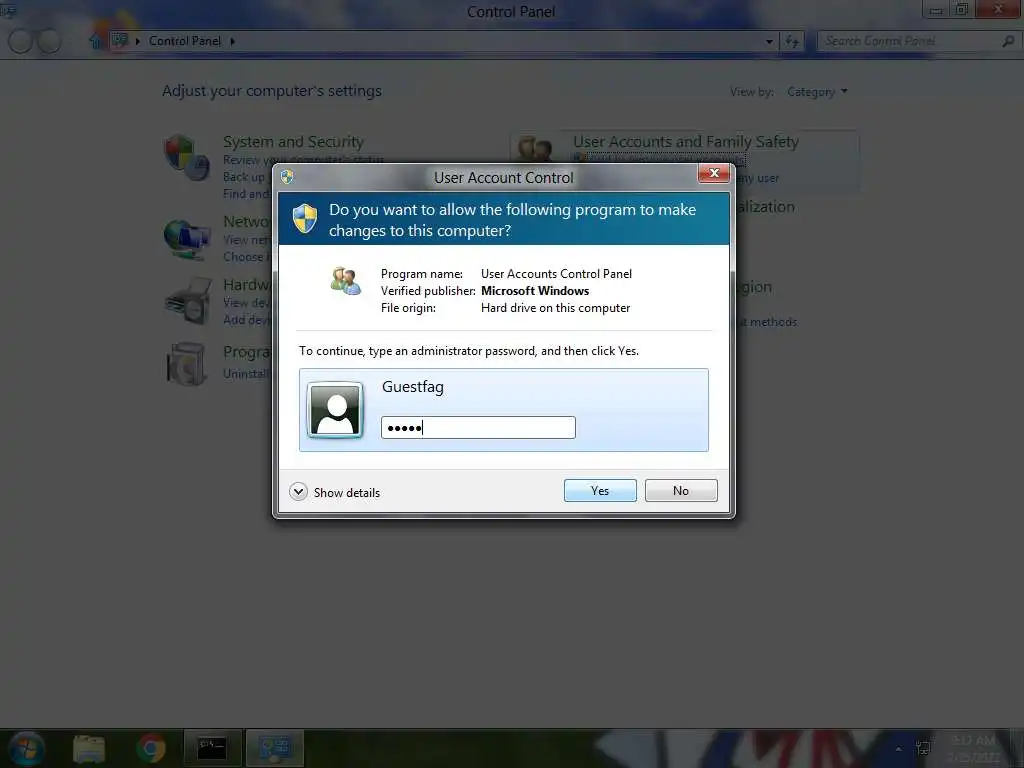Image resolution: width=1024 pixels, height=768 pixels.
Task: Click the User Accounts and Family Safety icon
Action: point(536,149)
